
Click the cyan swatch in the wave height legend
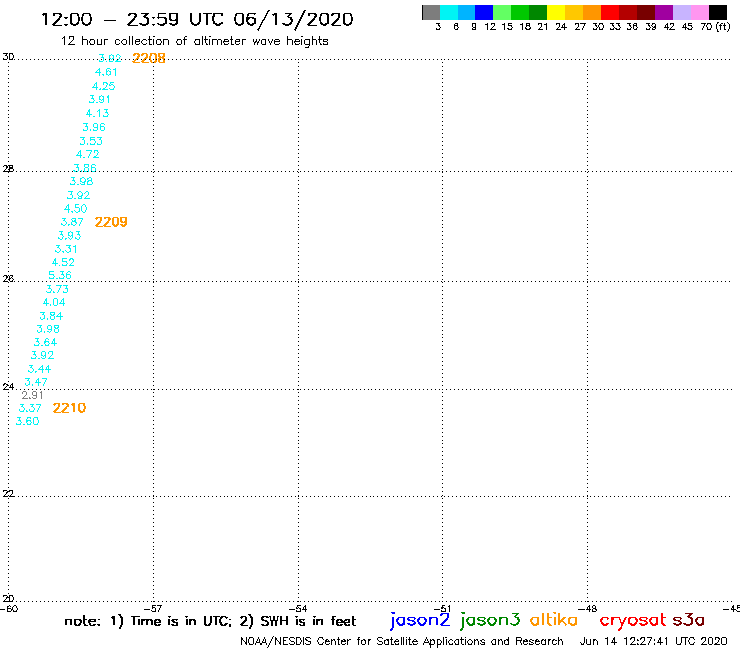448,12
